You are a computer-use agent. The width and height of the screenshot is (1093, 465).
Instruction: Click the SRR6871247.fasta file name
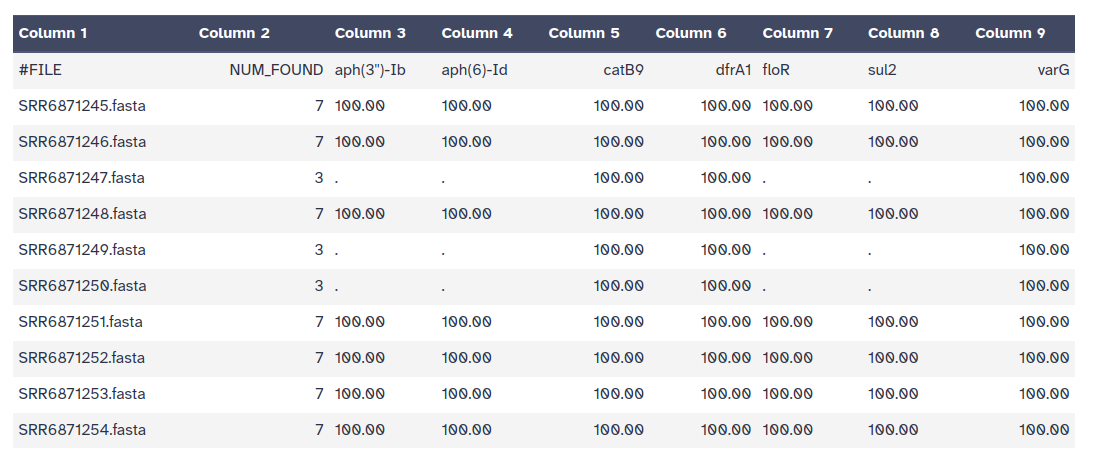[x=82, y=178]
